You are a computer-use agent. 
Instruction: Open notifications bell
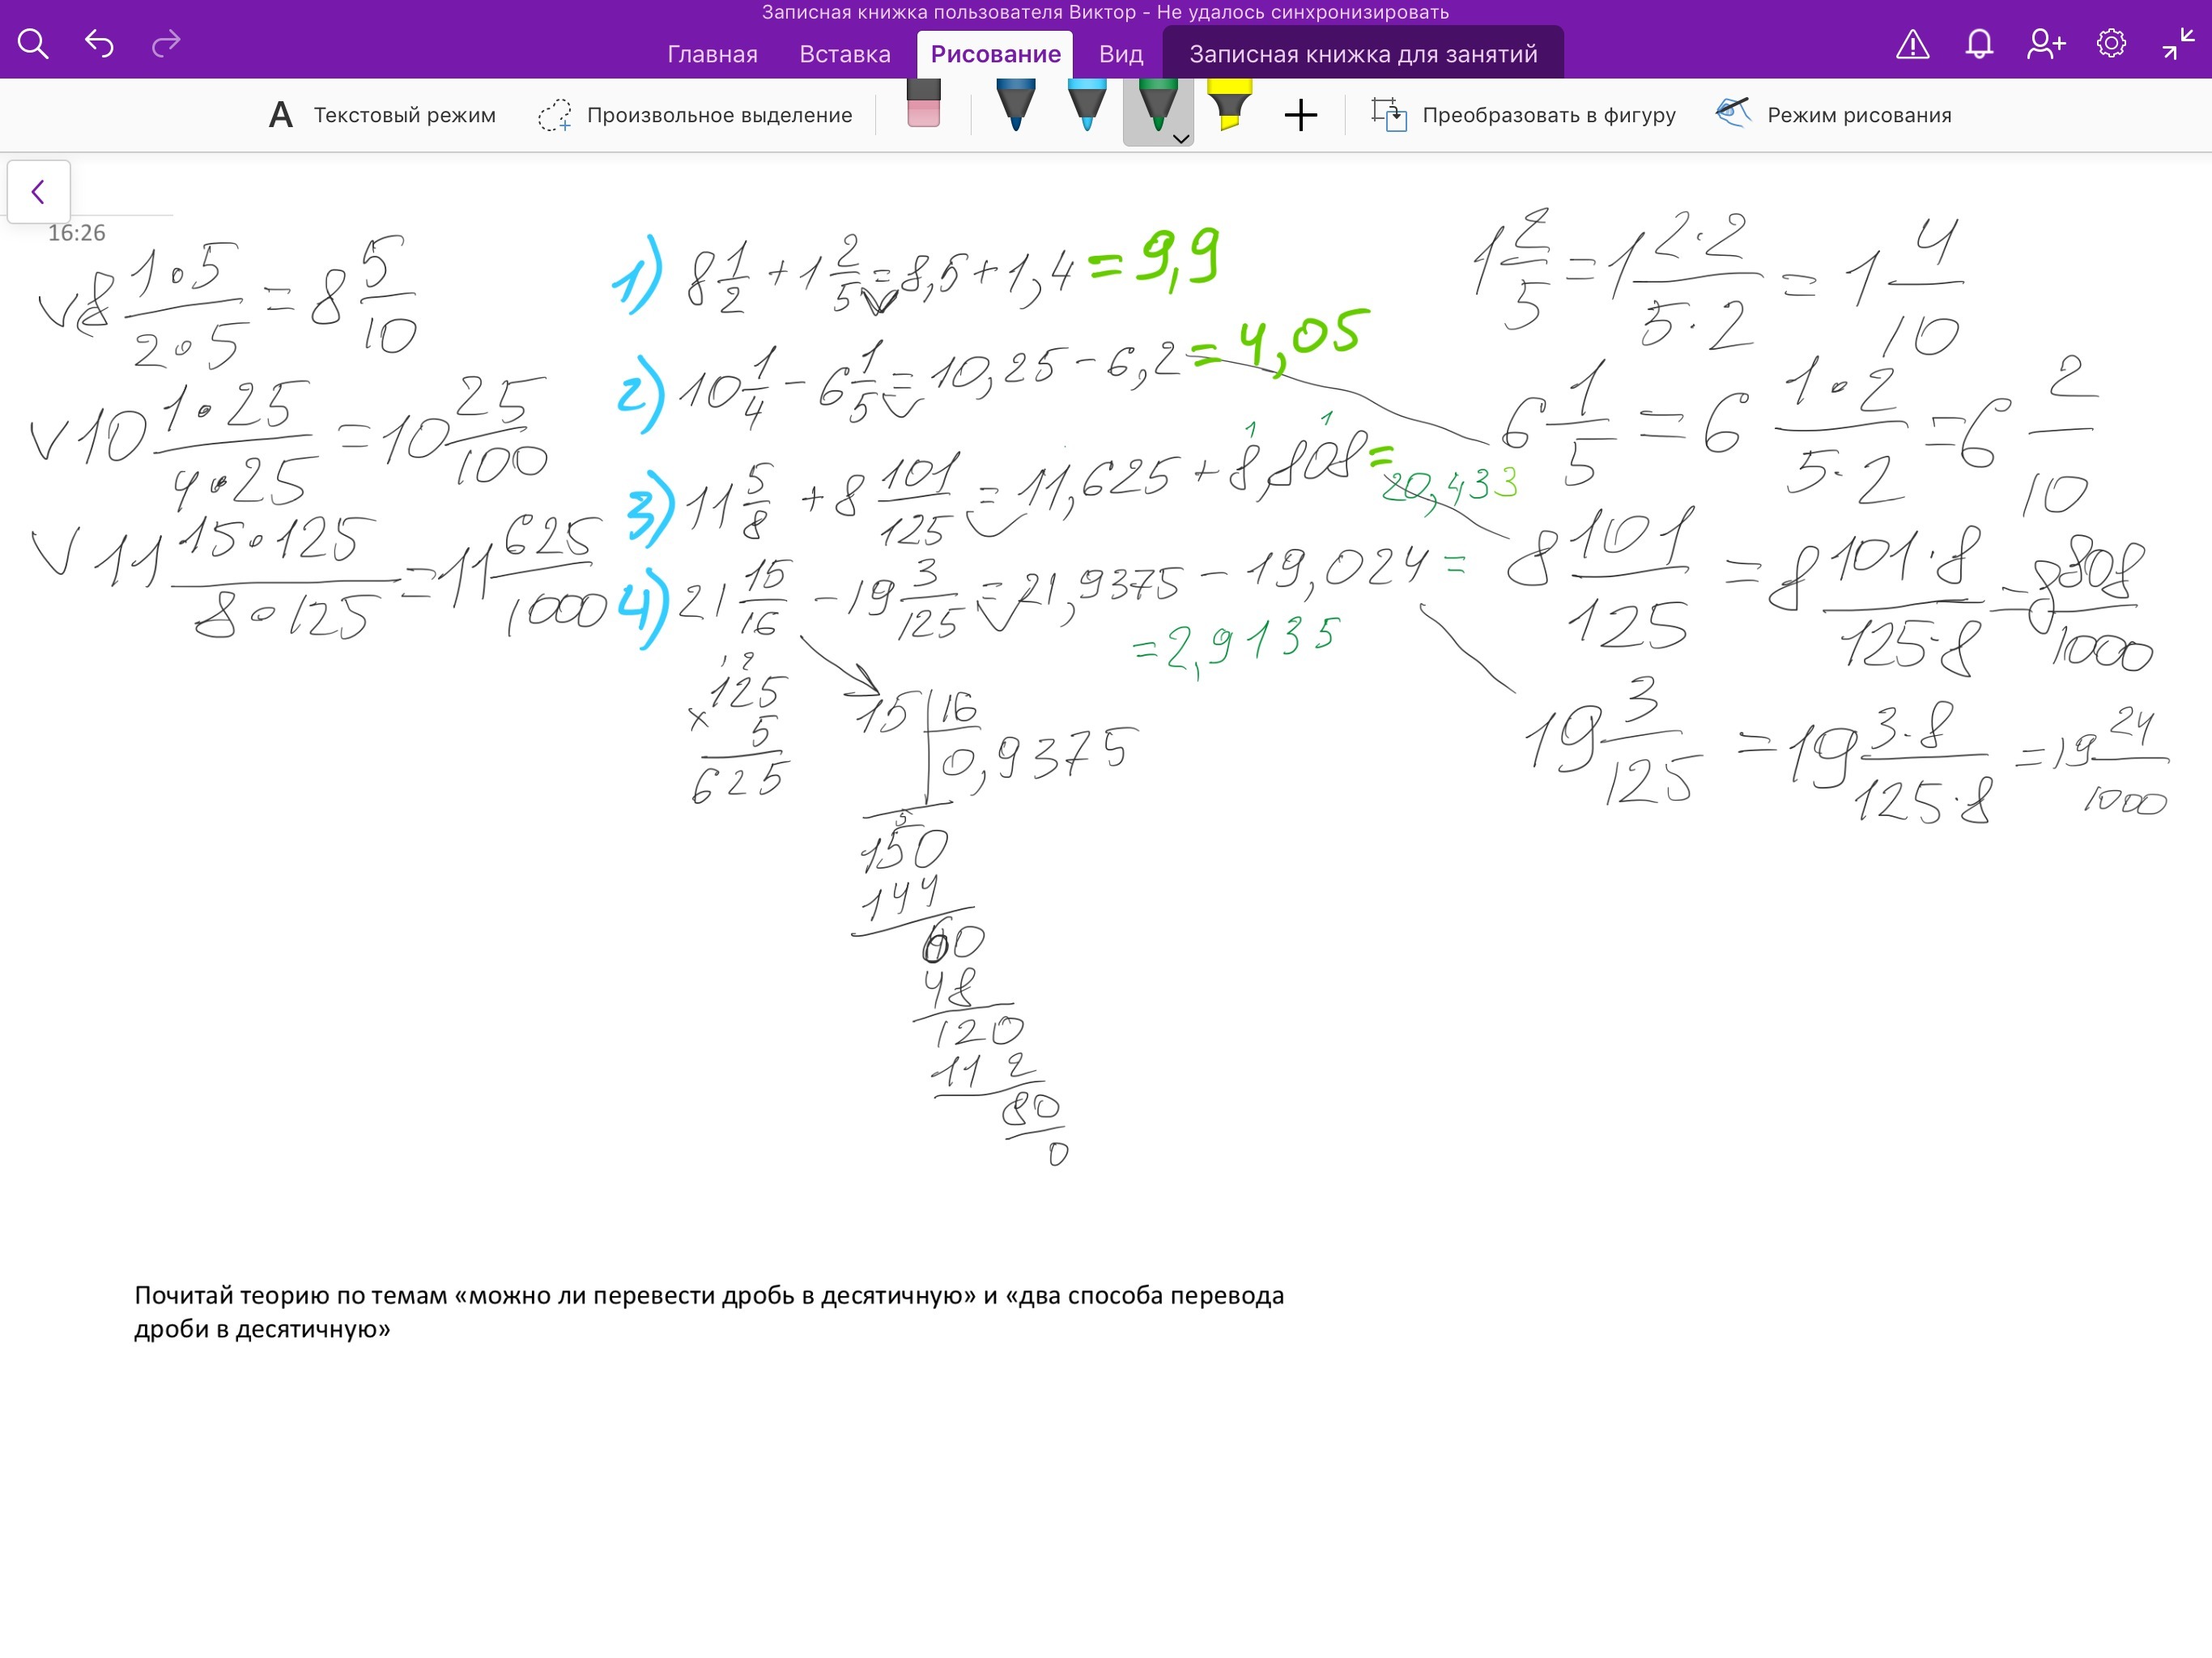click(x=1979, y=44)
